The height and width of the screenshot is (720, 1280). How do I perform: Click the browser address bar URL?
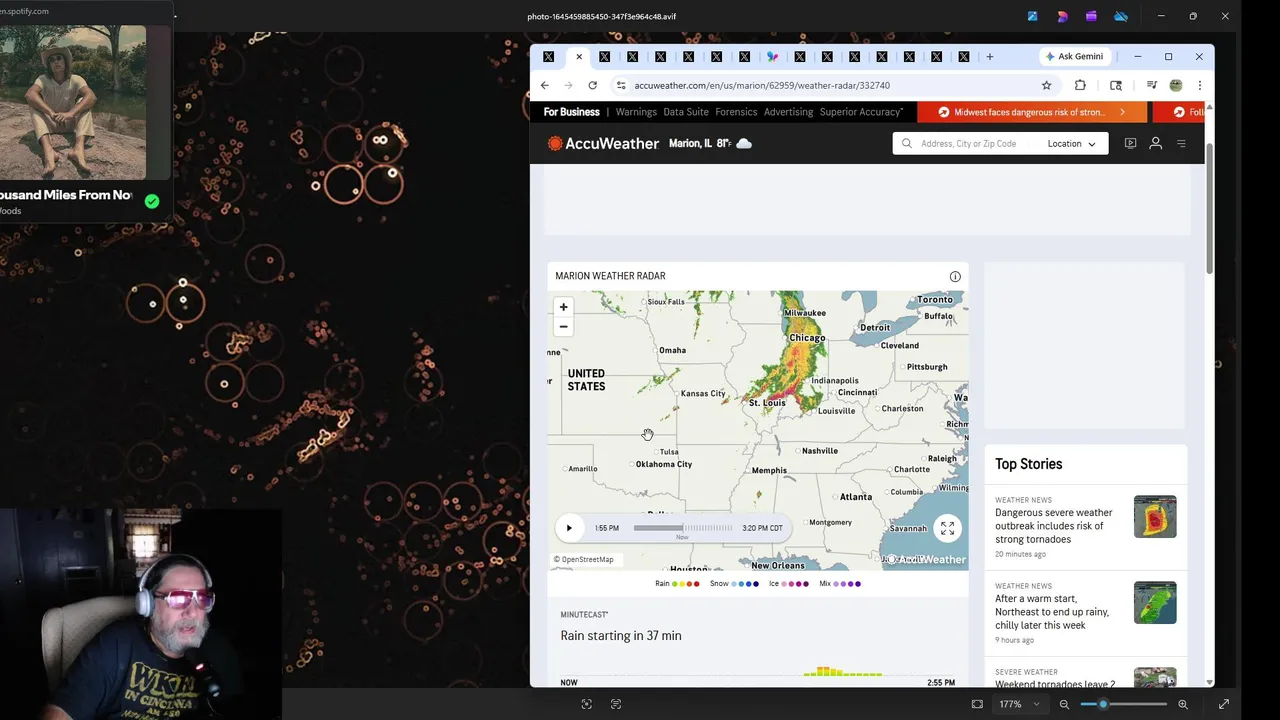point(761,85)
